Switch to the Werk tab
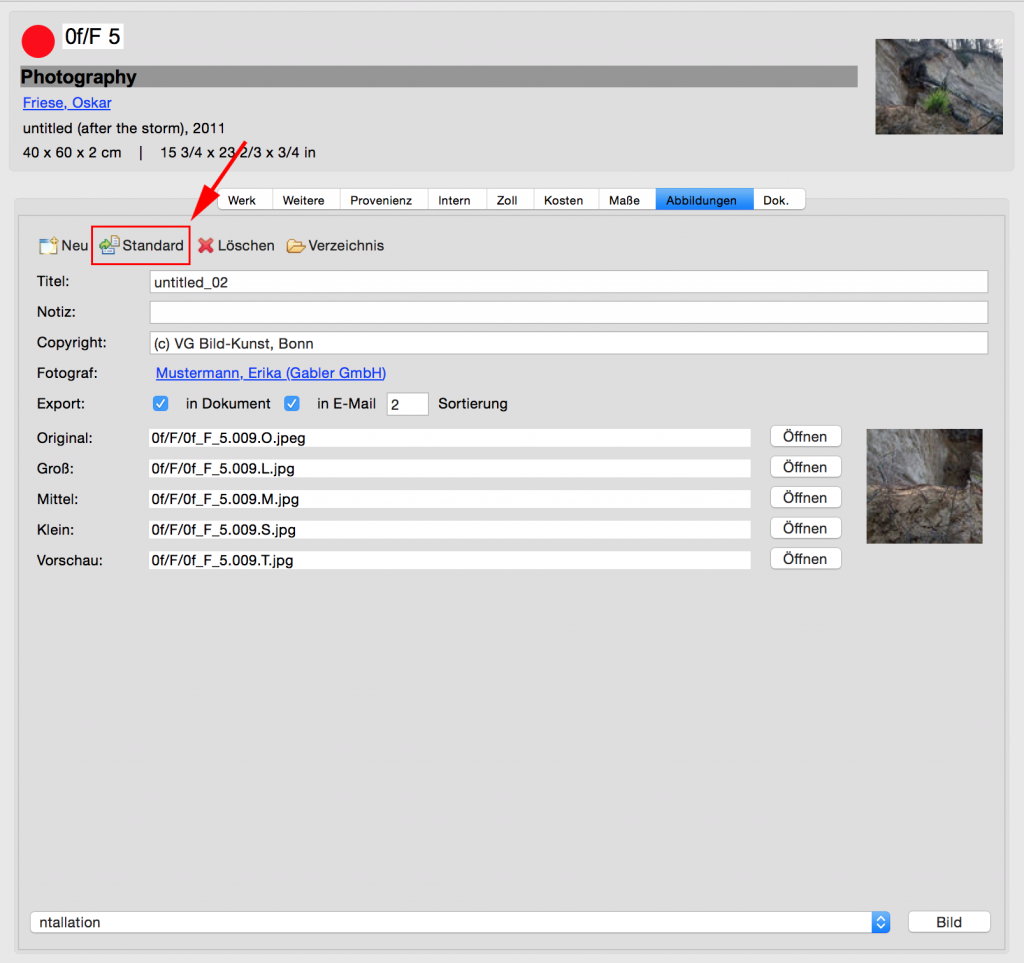 (242, 200)
